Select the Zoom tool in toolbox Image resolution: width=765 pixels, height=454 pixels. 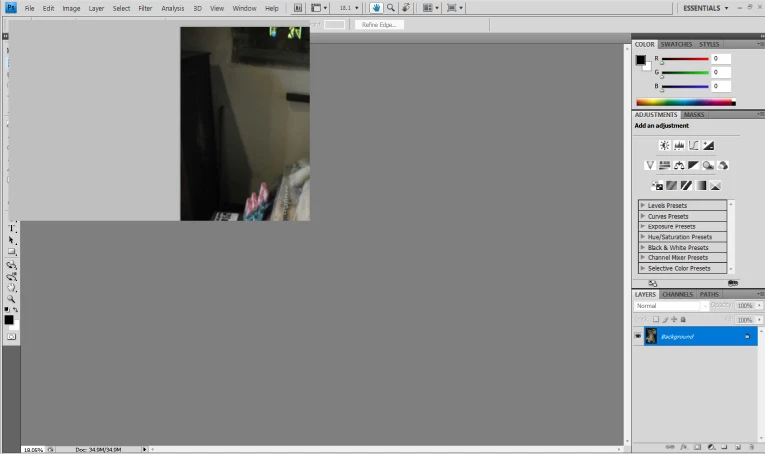[11, 299]
